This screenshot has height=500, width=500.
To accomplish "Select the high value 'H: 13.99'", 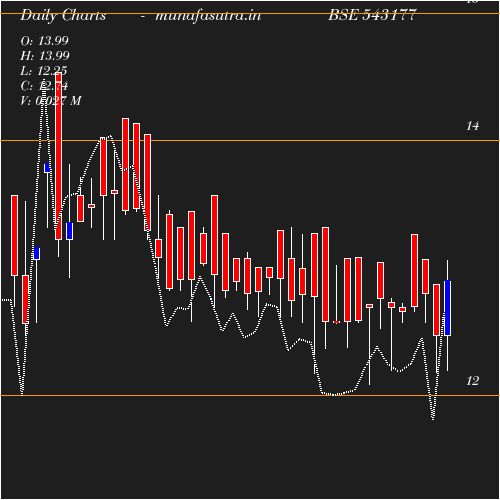I will pyautogui.click(x=45, y=56).
